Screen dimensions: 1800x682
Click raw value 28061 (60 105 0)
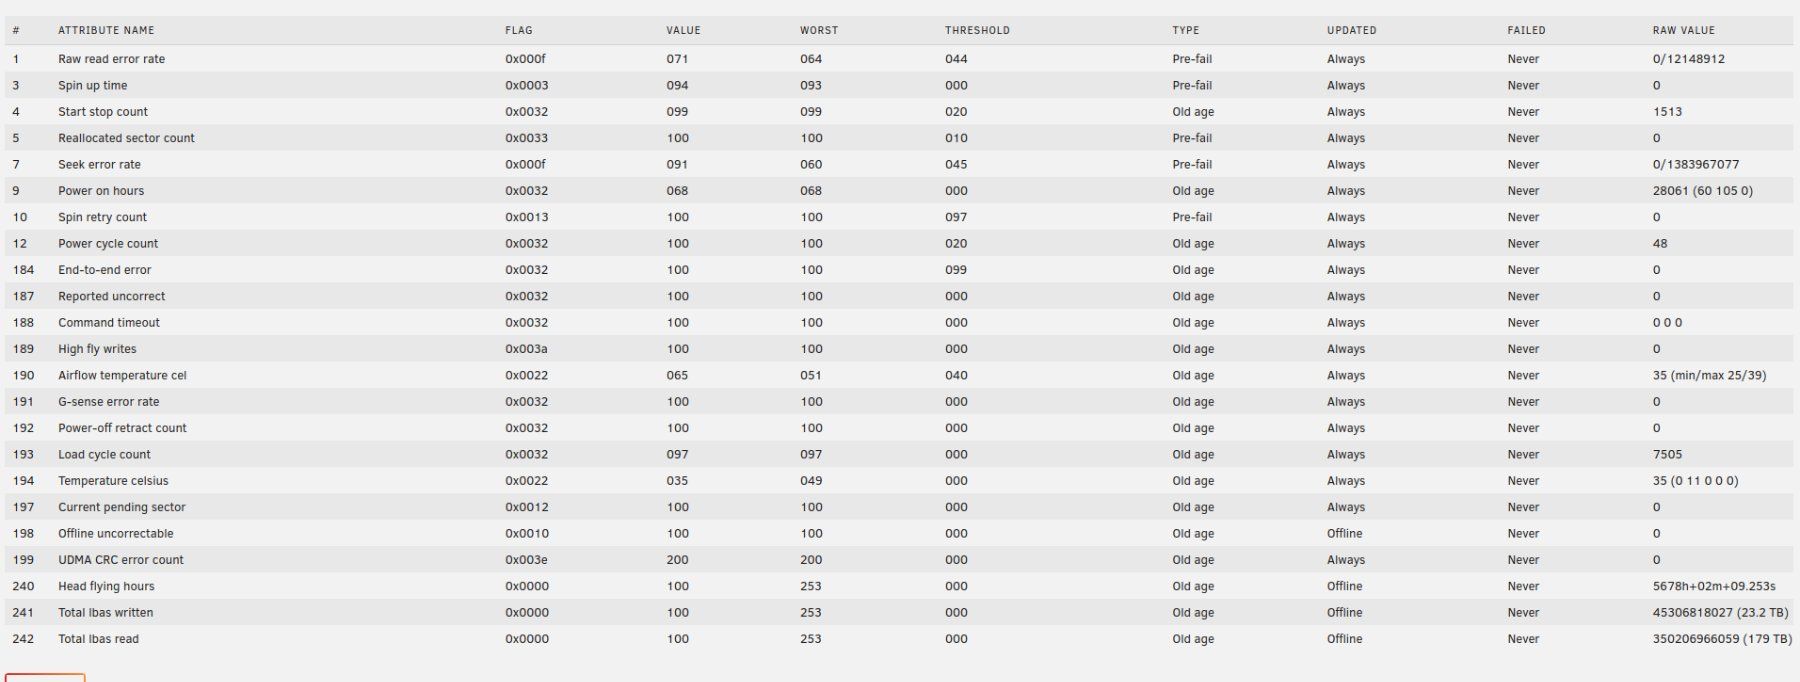tap(1702, 191)
